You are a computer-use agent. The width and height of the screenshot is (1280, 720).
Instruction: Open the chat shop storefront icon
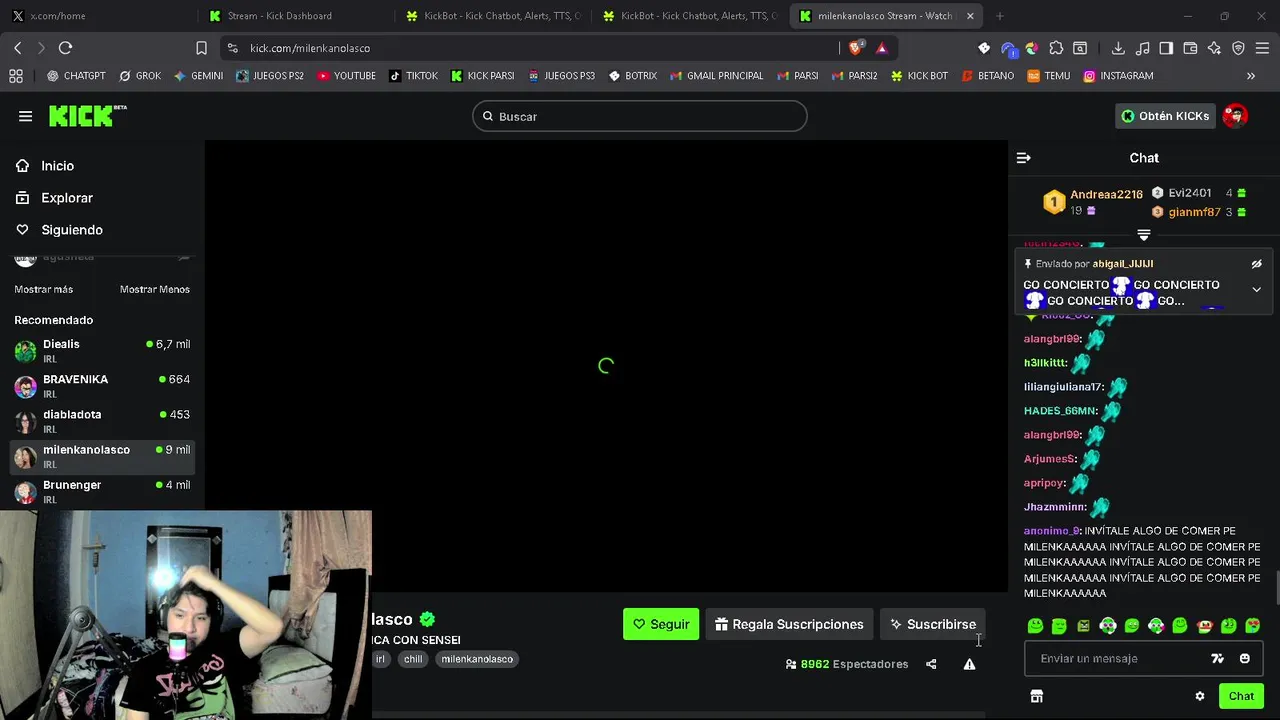coord(1036,696)
